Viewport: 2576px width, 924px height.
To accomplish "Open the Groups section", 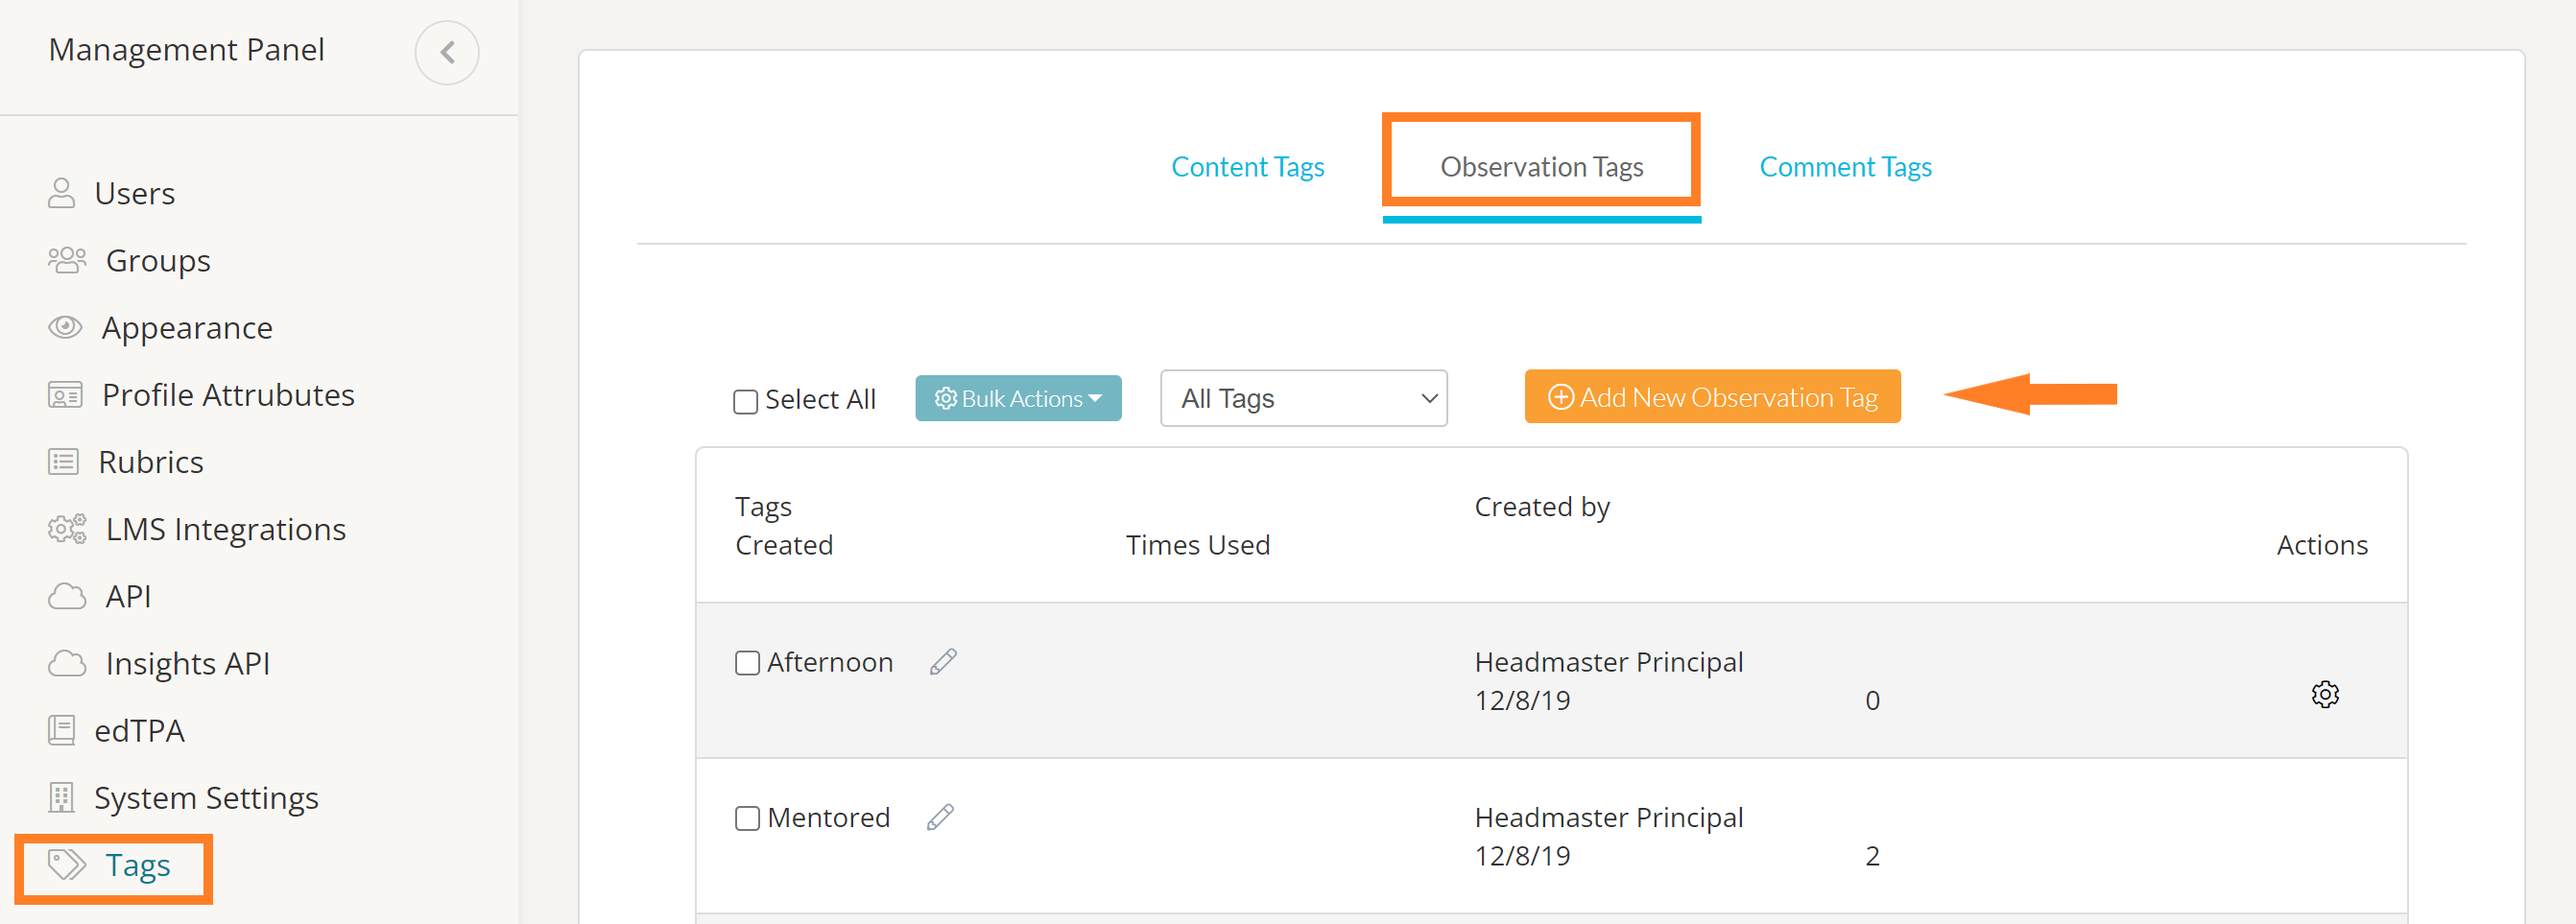I will 158,260.
